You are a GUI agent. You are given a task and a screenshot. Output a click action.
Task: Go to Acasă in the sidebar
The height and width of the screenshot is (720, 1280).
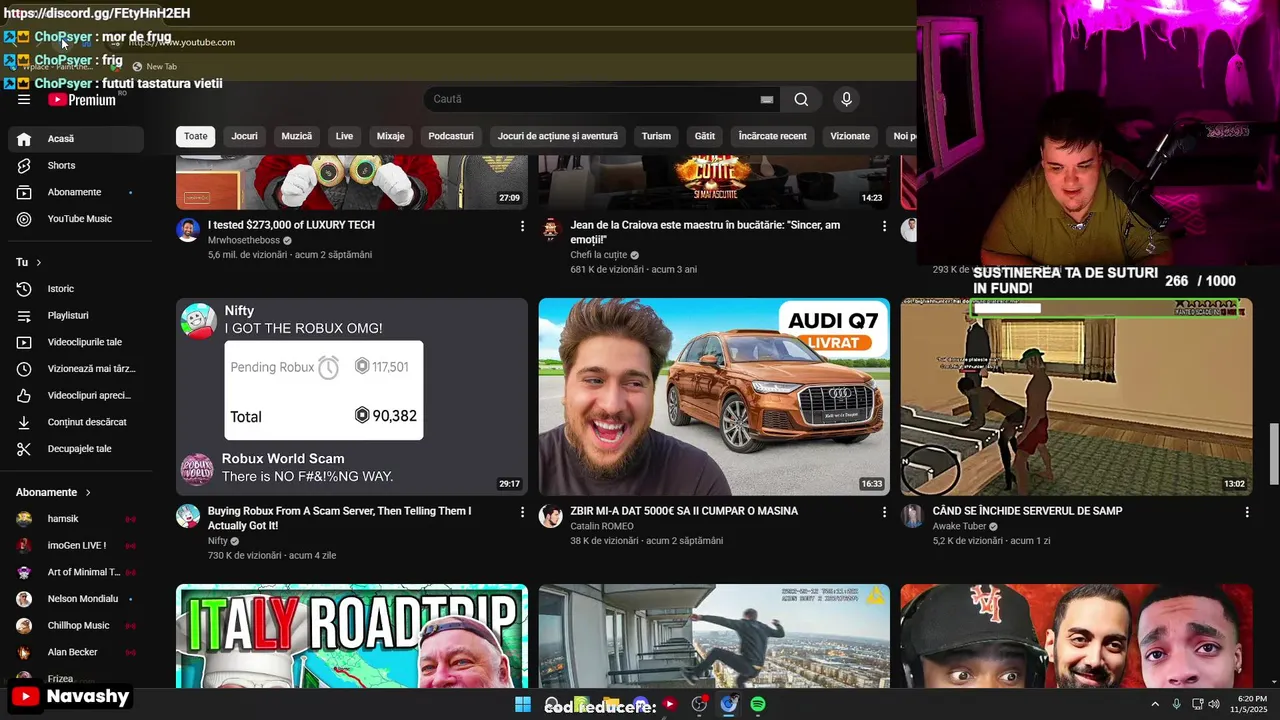[76, 139]
